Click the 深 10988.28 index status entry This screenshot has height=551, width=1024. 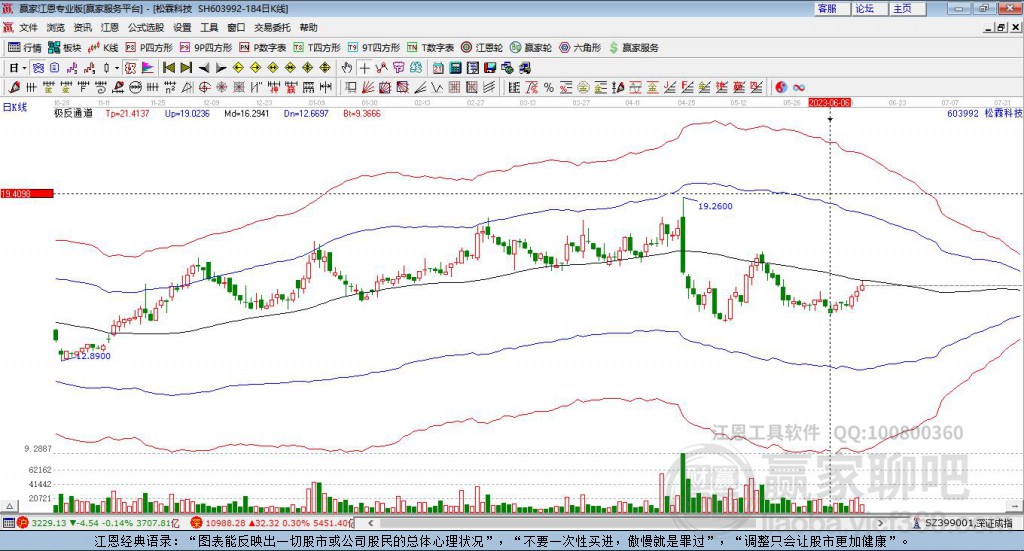[272, 523]
